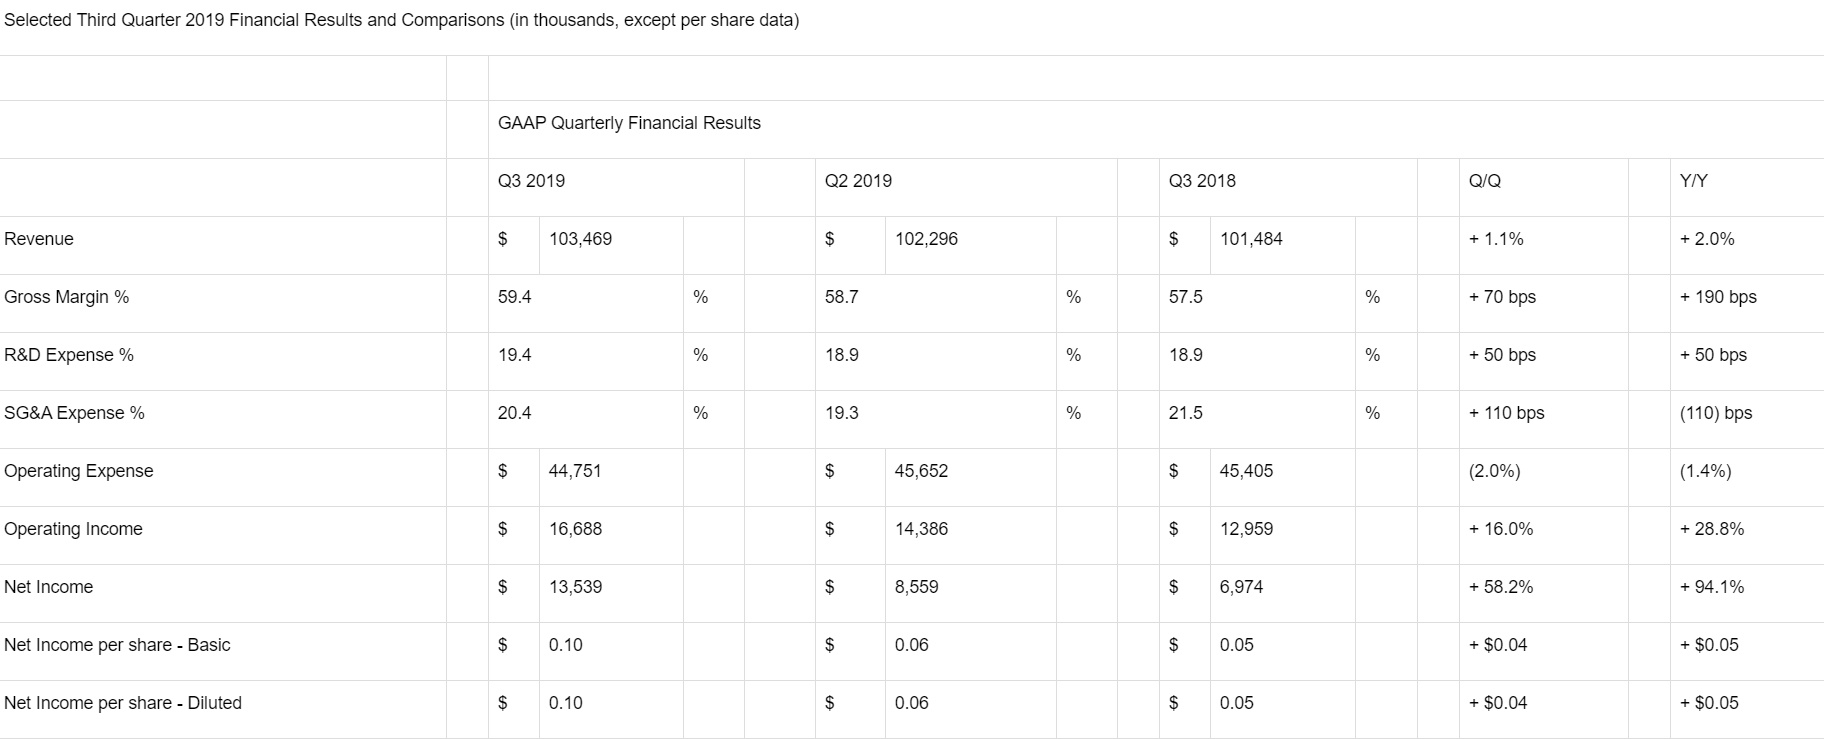This screenshot has width=1824, height=739.
Task: Select the Net Income per share - Diluted label
Action: pos(123,703)
